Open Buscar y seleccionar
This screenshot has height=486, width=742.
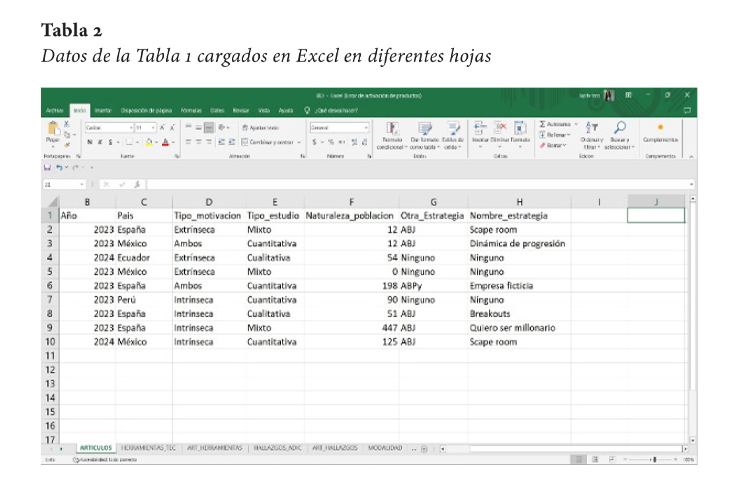[x=619, y=136]
